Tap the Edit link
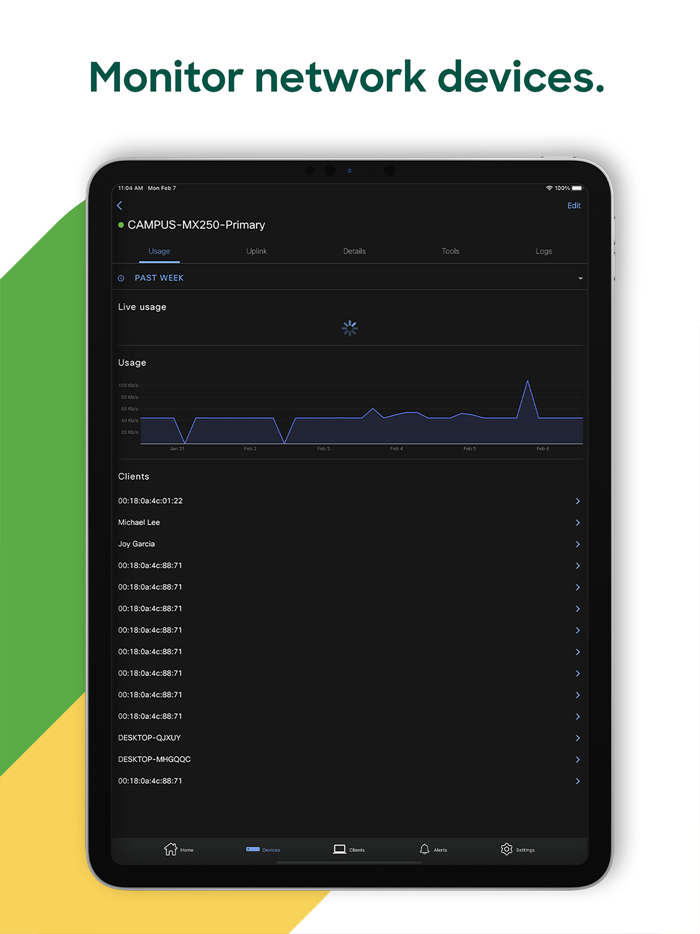Viewport: 700px width, 934px height. coord(574,206)
